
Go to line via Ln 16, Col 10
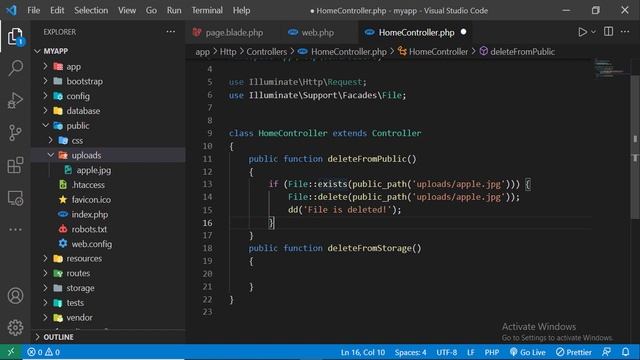click(x=362, y=352)
